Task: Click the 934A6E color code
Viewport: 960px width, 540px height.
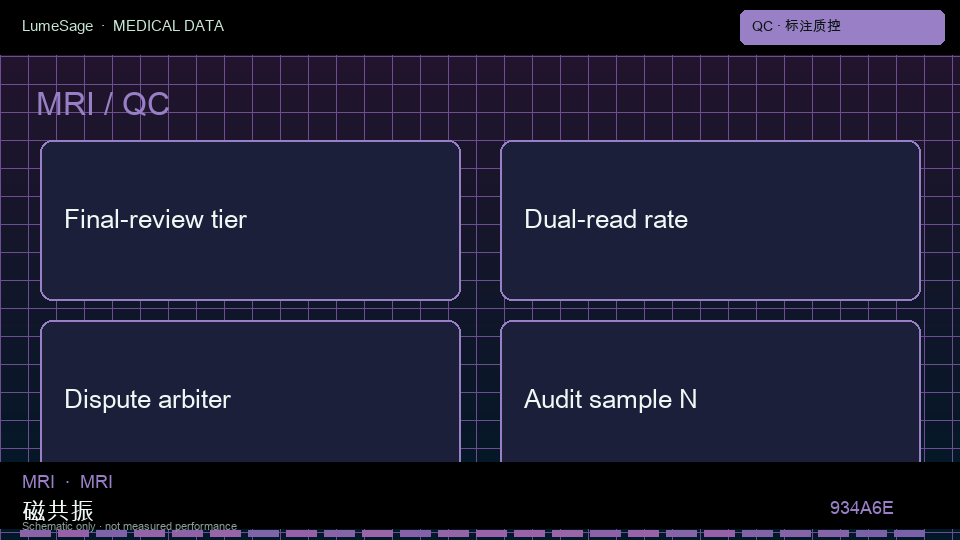Action: 861,508
